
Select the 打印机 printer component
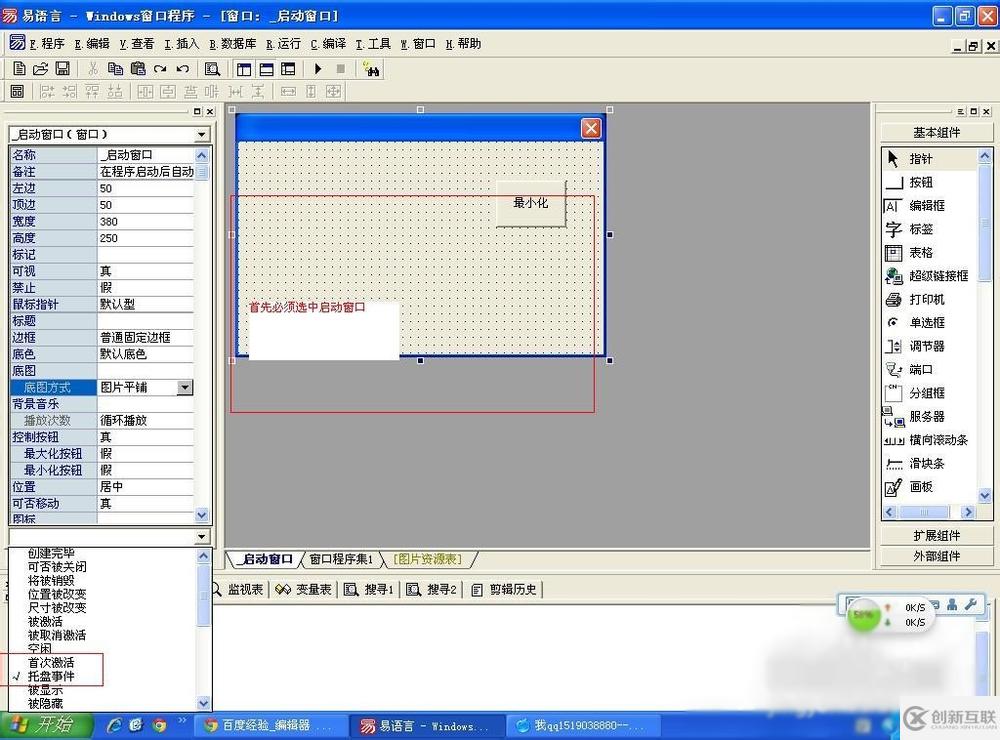[x=929, y=299]
